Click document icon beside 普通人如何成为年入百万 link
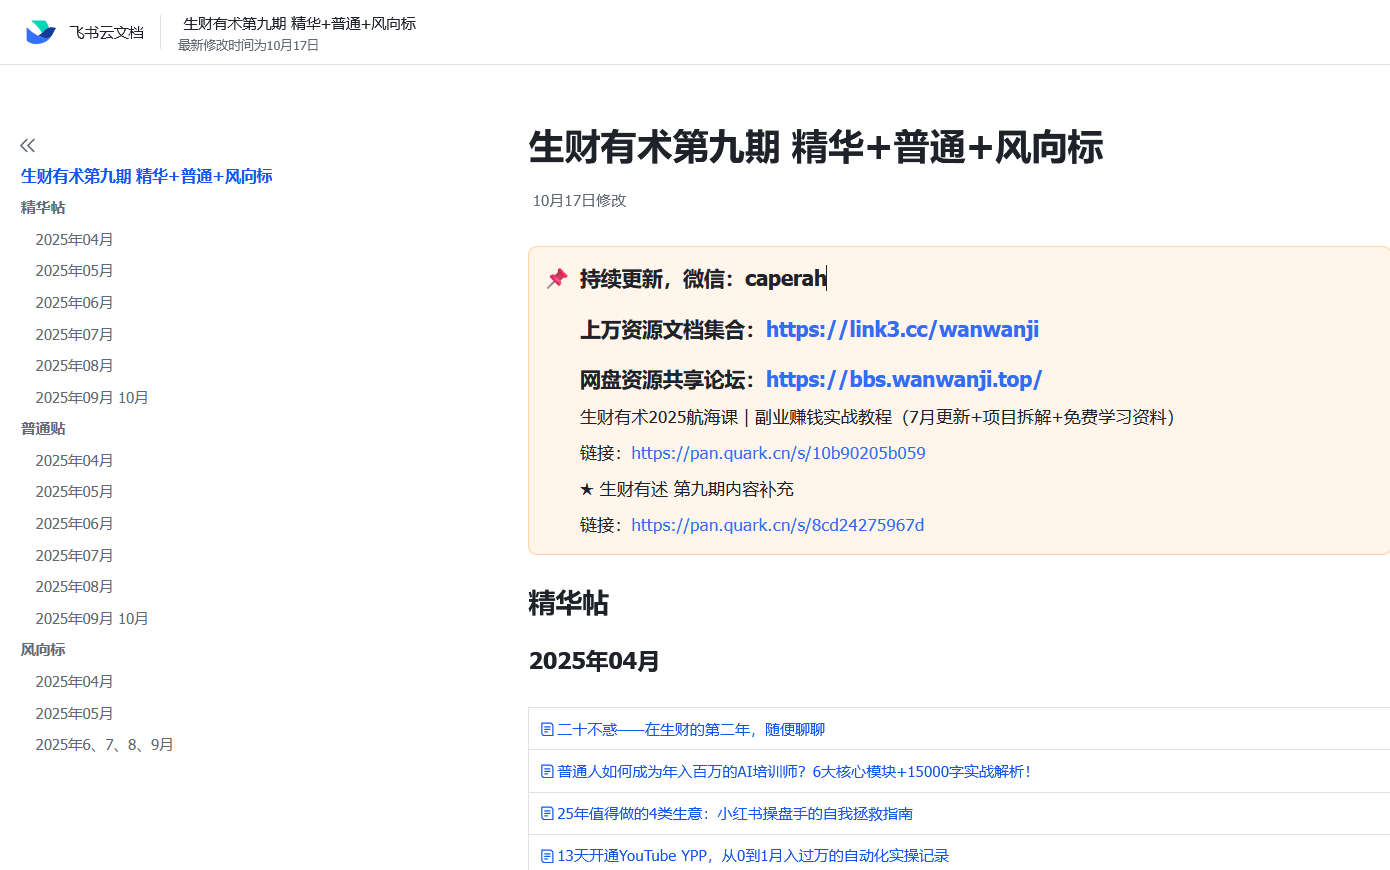This screenshot has height=870, width=1390. 547,771
